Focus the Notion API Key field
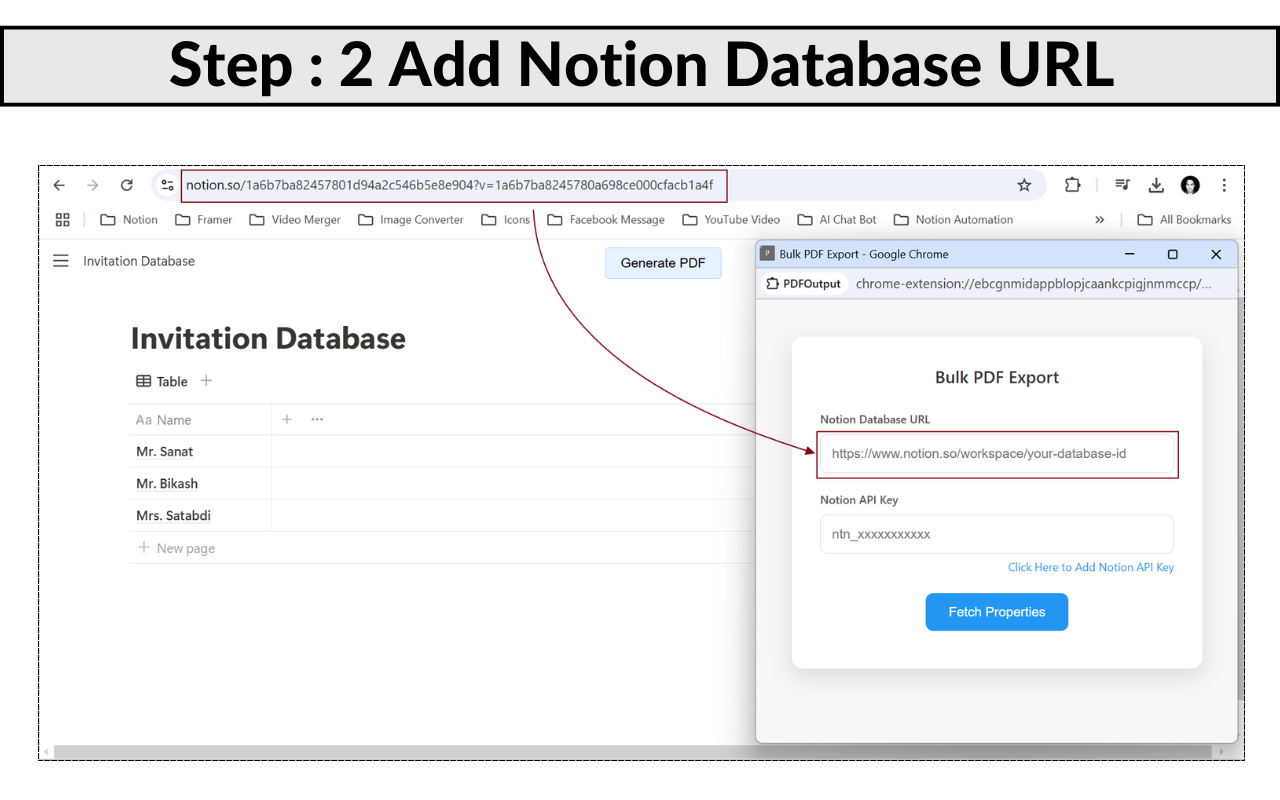This screenshot has height=800, width=1280. (x=997, y=534)
